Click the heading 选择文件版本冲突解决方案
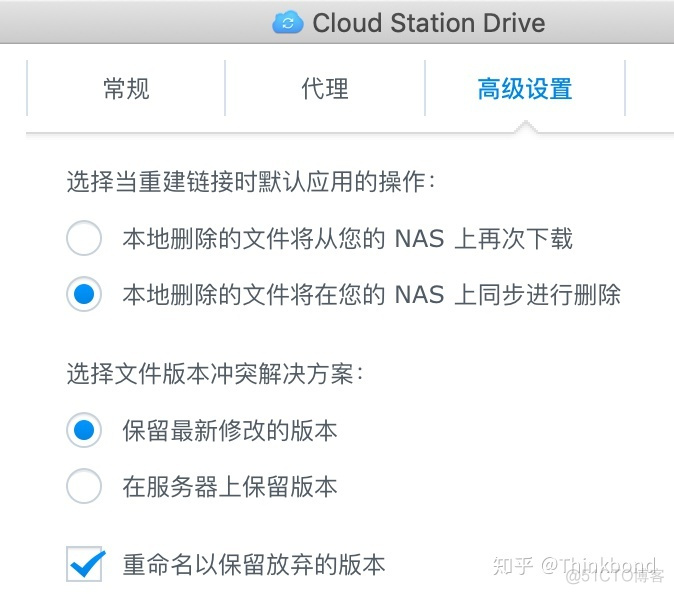Viewport: 674px width, 594px height. point(215,374)
